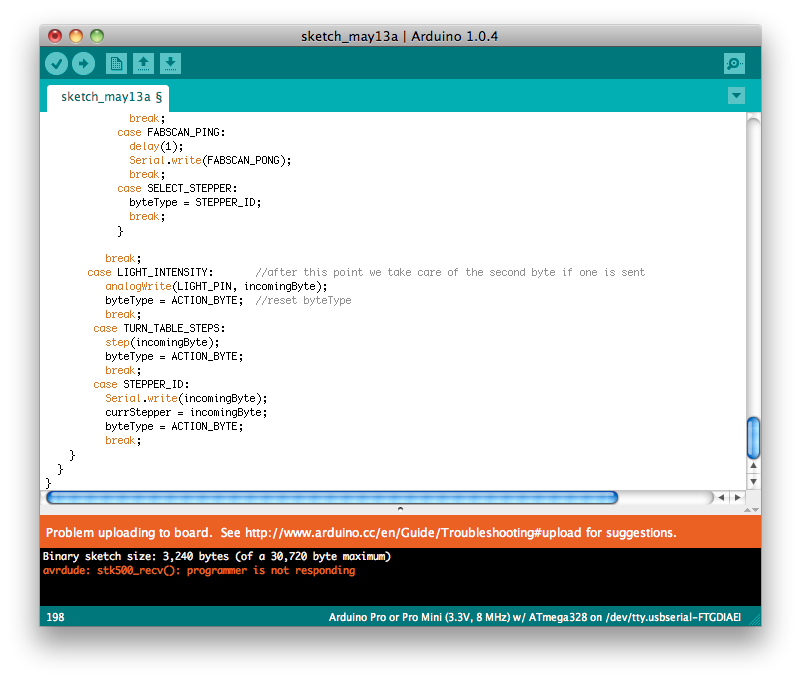This screenshot has height=681, width=801.
Task: Click the Verify/Compile checkmark icon
Action: pyautogui.click(x=57, y=63)
